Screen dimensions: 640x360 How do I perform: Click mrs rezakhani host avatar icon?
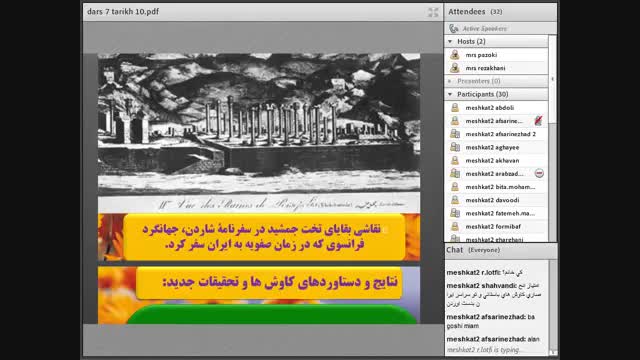[x=455, y=68]
